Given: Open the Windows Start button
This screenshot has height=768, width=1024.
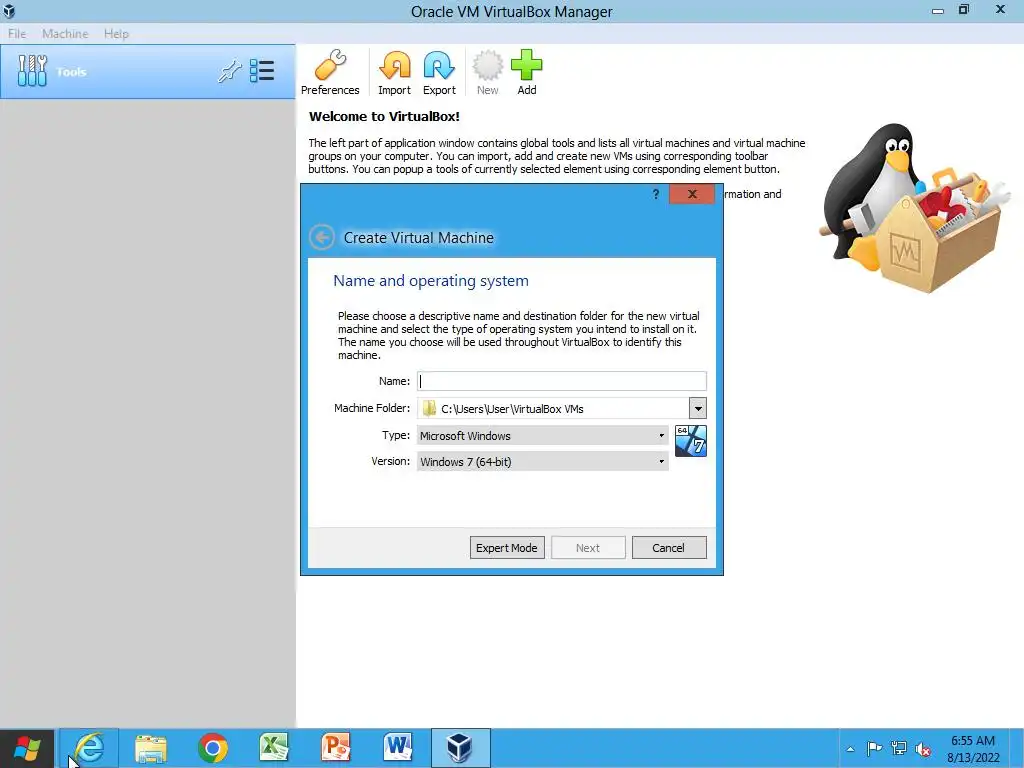Looking at the screenshot, I should 27,748.
